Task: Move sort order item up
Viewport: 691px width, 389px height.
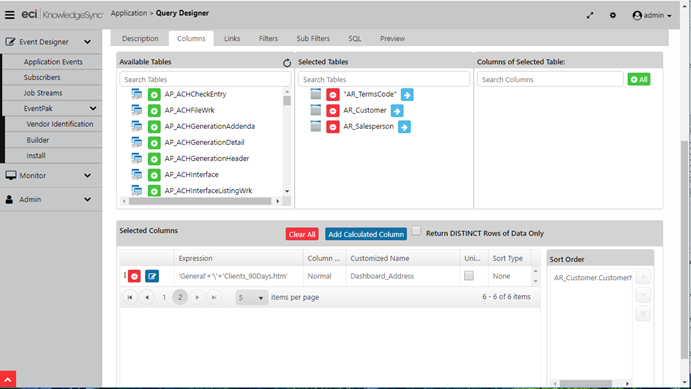Action: pos(643,277)
